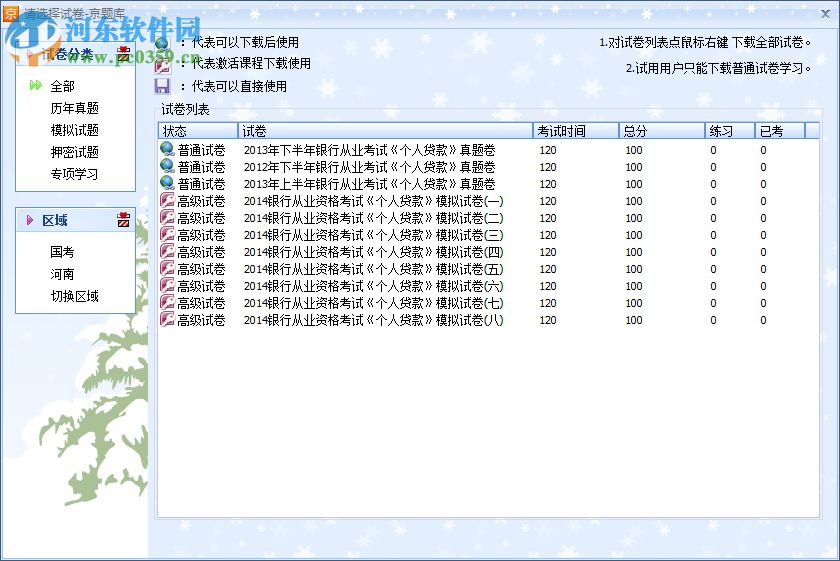
Task: Sort by 试卷 column header
Action: [x=385, y=131]
